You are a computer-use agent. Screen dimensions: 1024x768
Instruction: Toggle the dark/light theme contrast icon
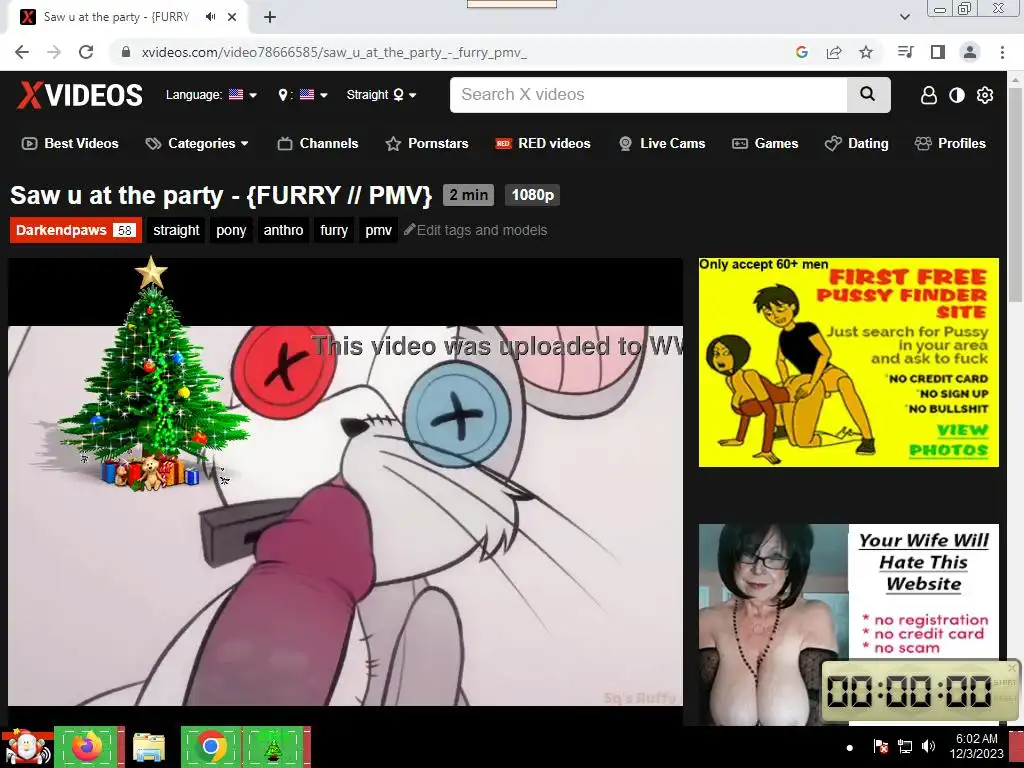957,95
